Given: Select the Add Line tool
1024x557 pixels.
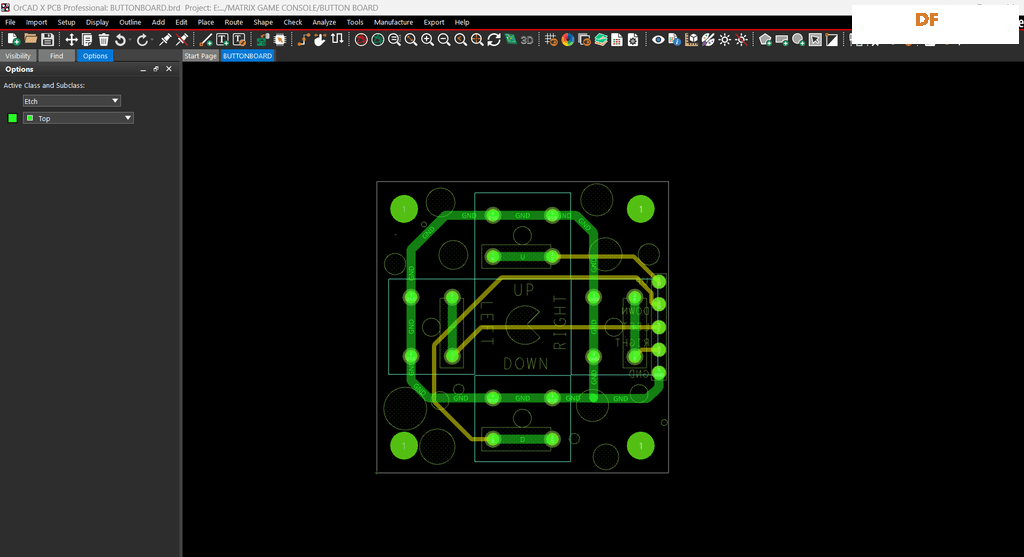Looking at the screenshot, I should (206, 40).
